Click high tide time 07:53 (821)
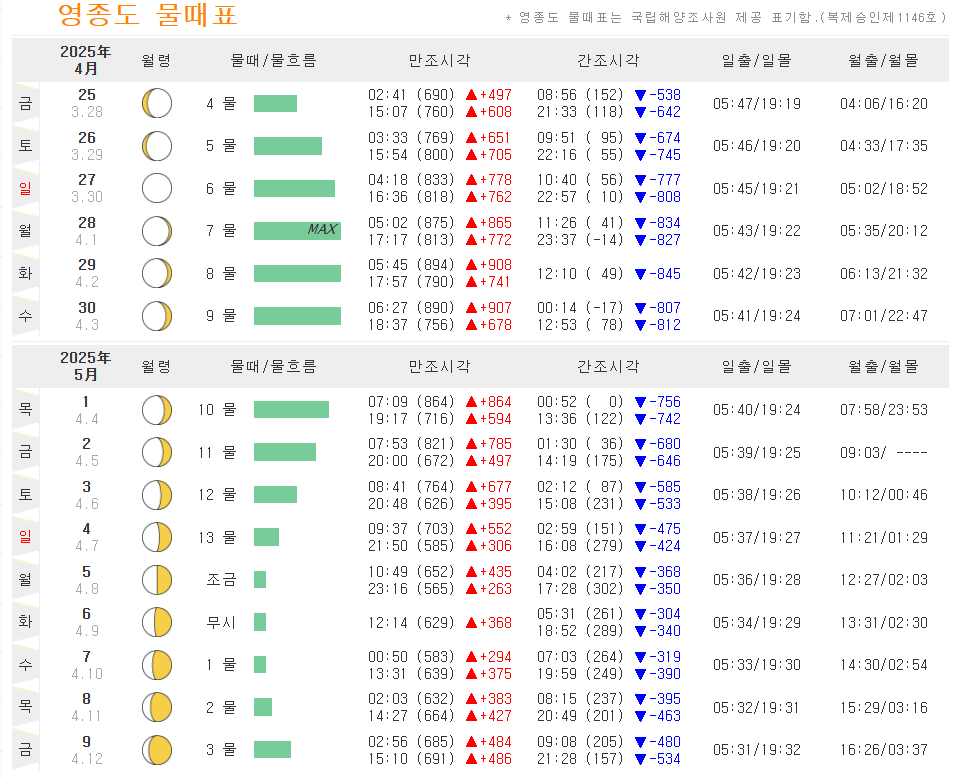 coord(411,444)
